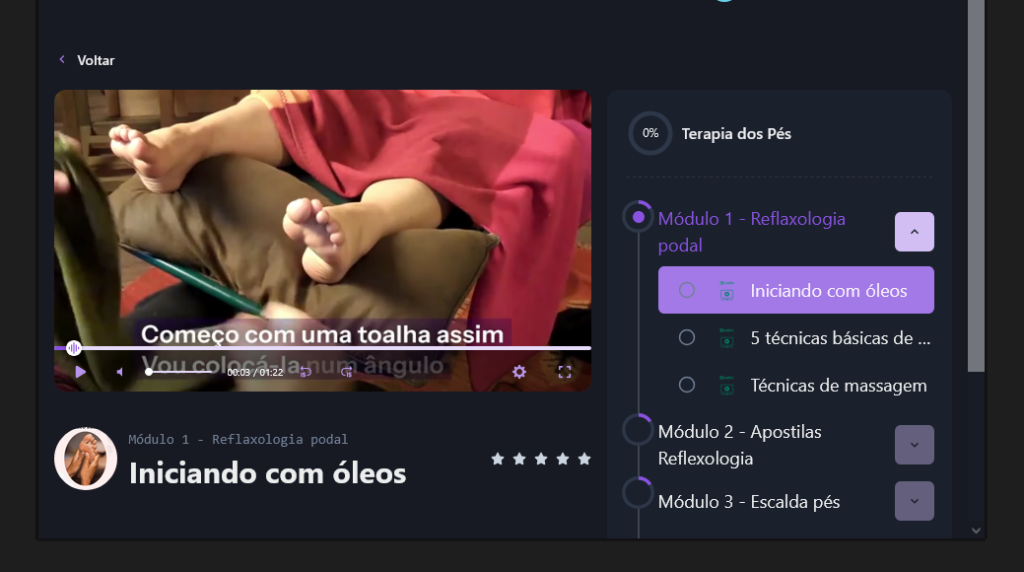Click the video icon beside Técnicas de massagem

(726, 385)
